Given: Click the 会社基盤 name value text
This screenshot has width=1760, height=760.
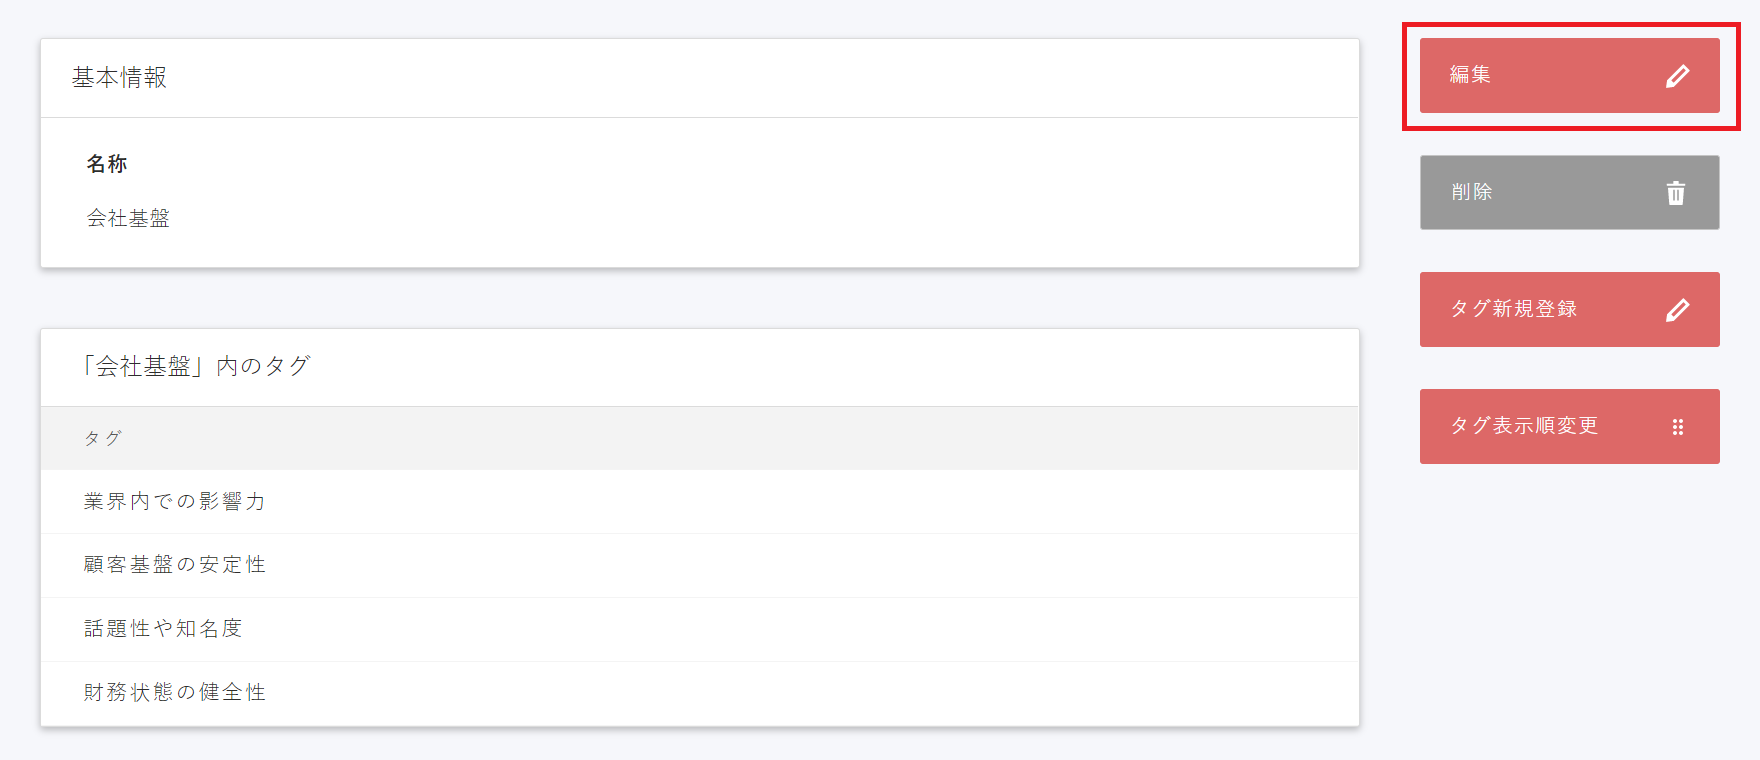Looking at the screenshot, I should [x=128, y=218].
